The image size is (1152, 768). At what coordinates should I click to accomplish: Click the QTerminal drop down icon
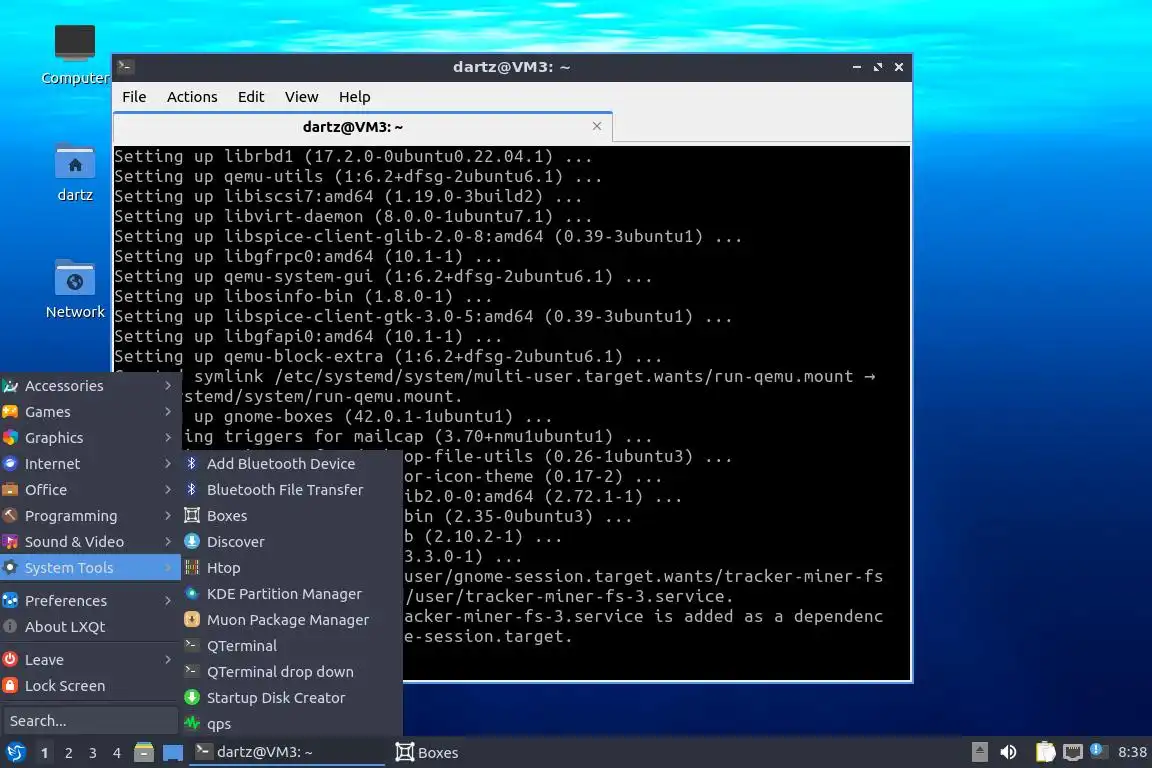(192, 671)
